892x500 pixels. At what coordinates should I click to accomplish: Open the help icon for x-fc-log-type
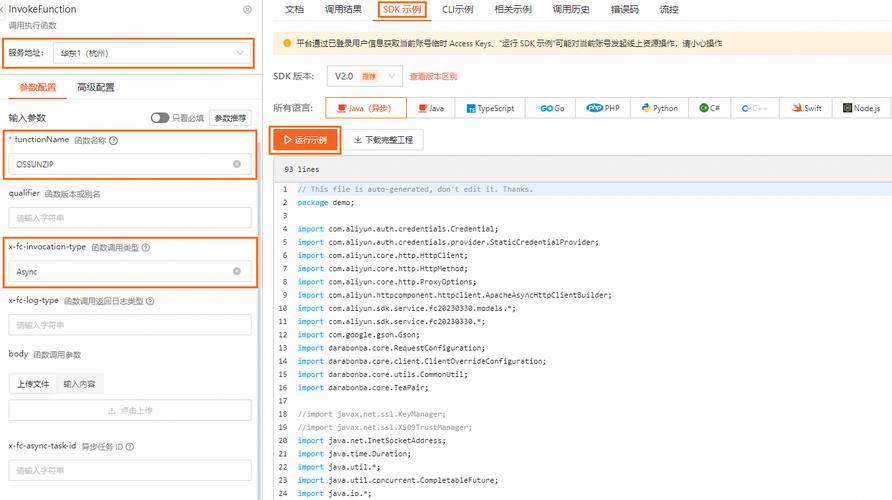(x=150, y=301)
